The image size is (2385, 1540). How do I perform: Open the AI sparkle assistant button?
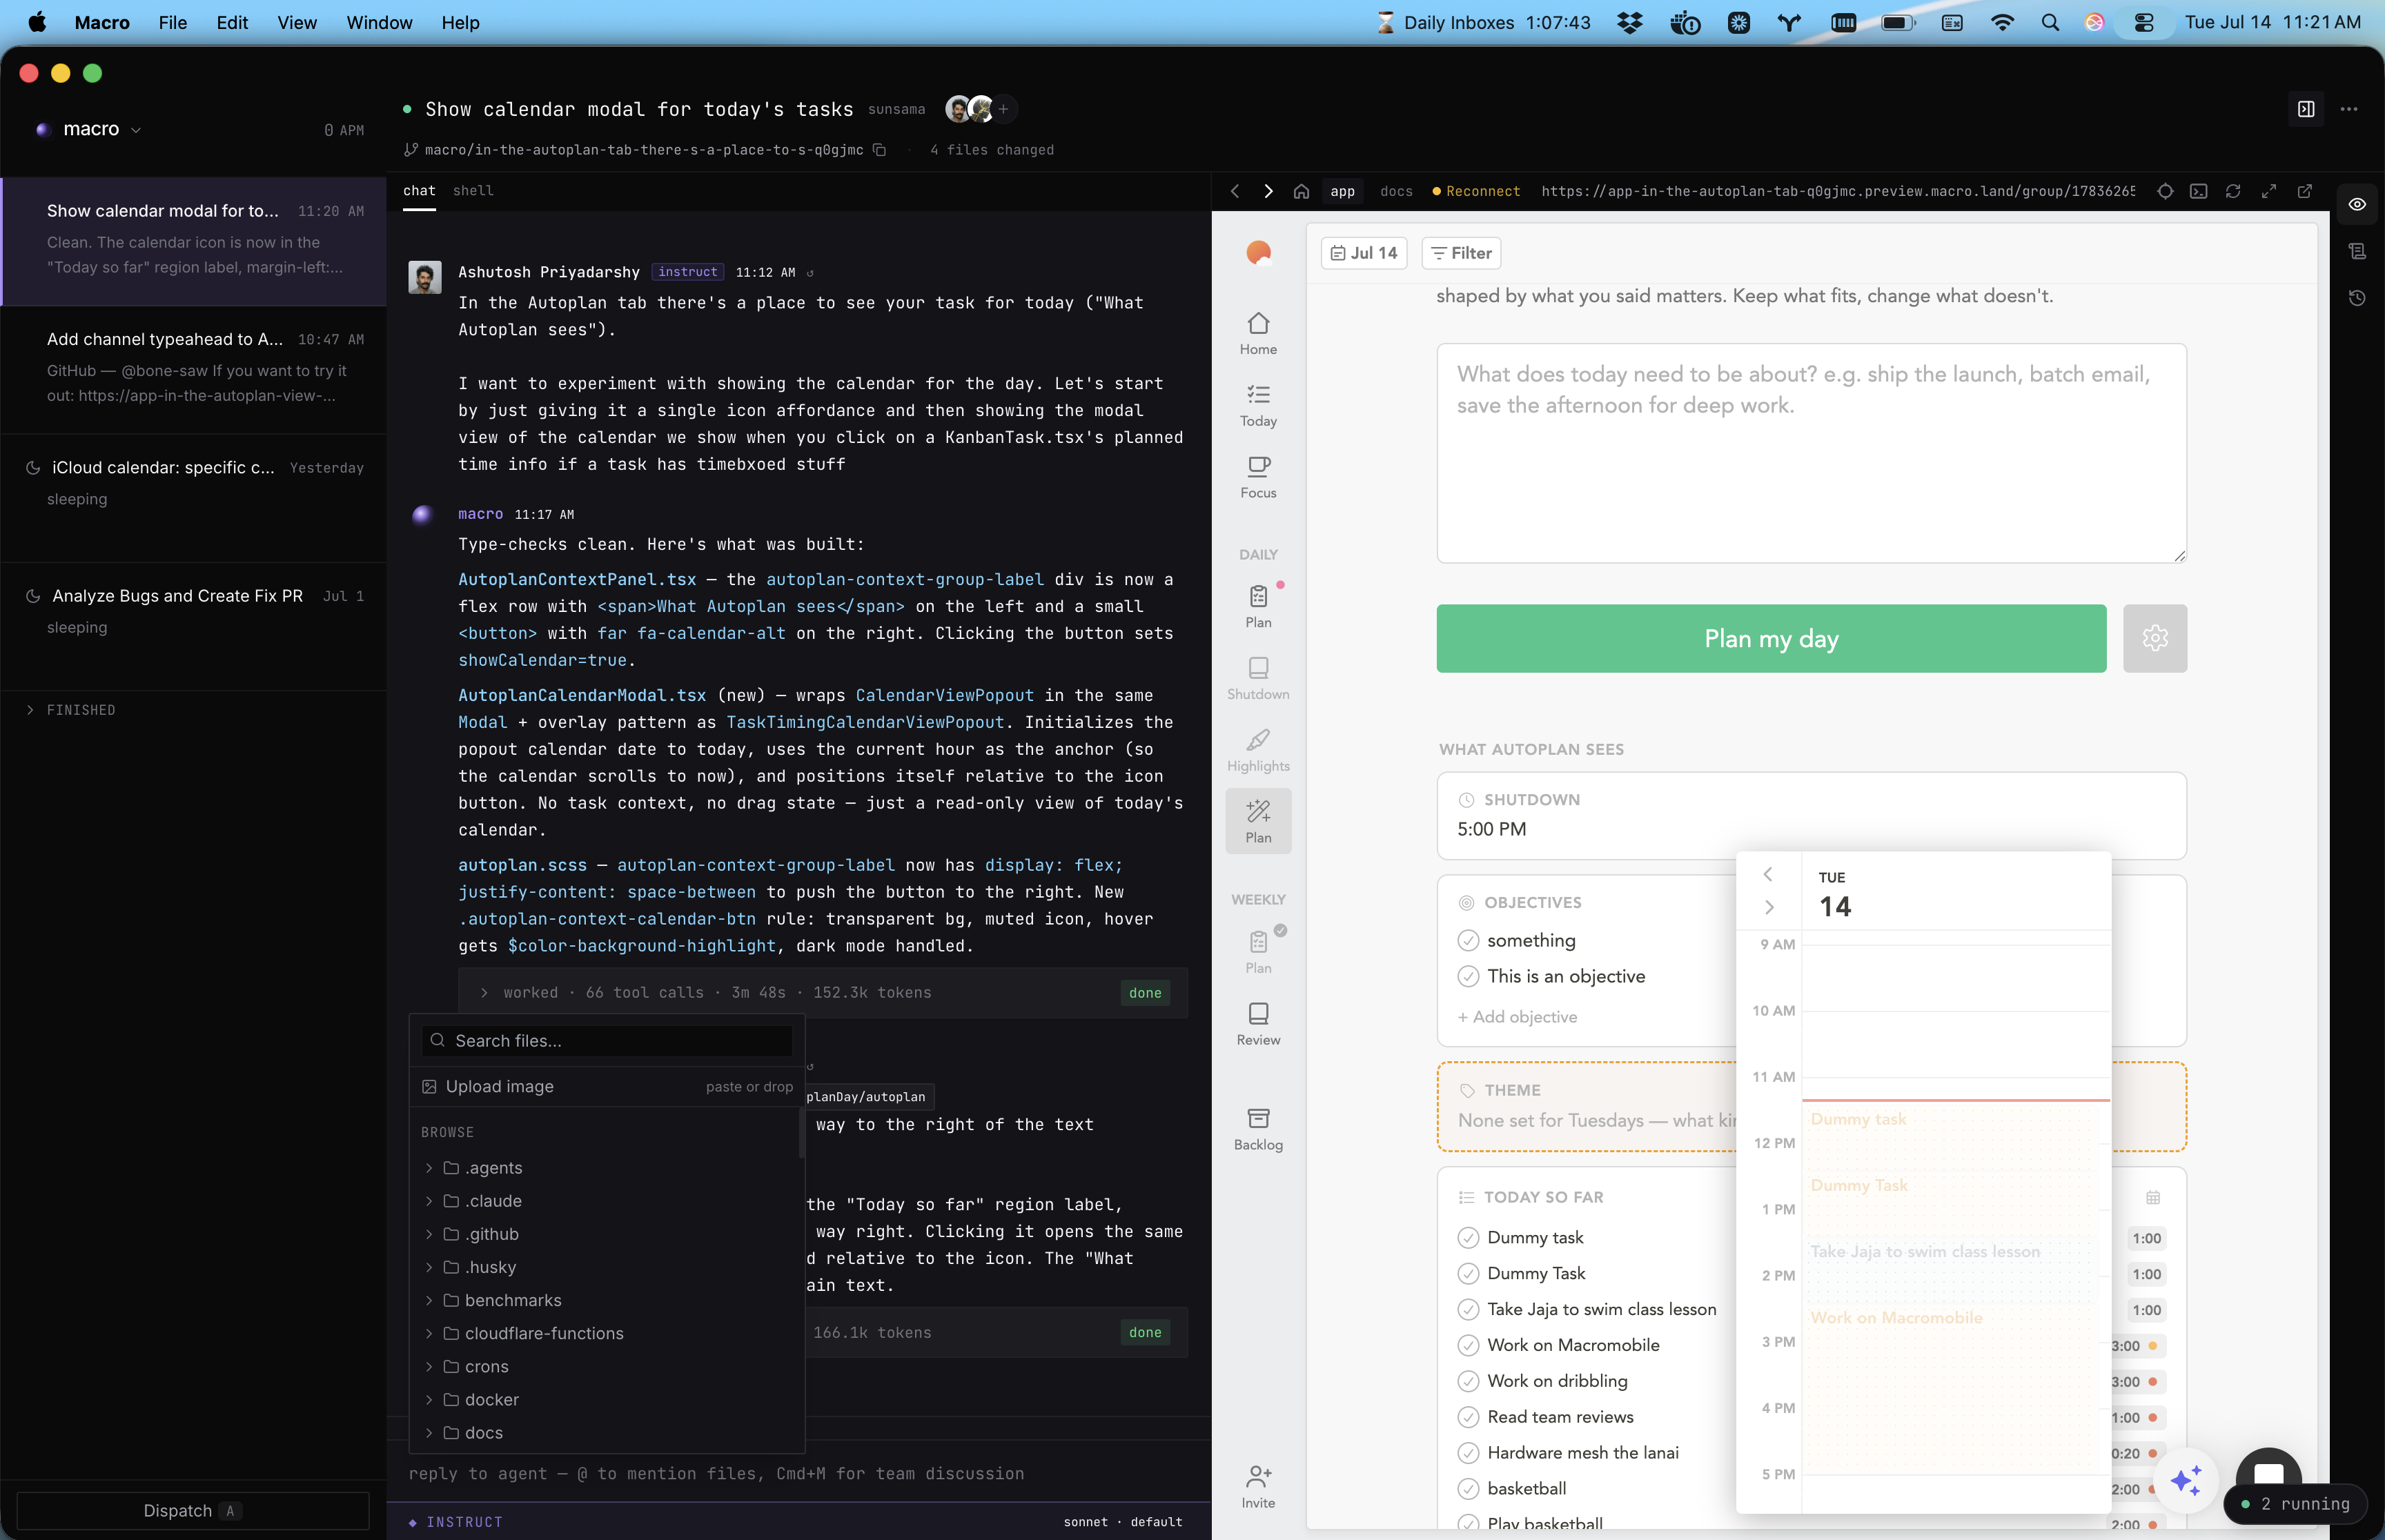[2186, 1480]
